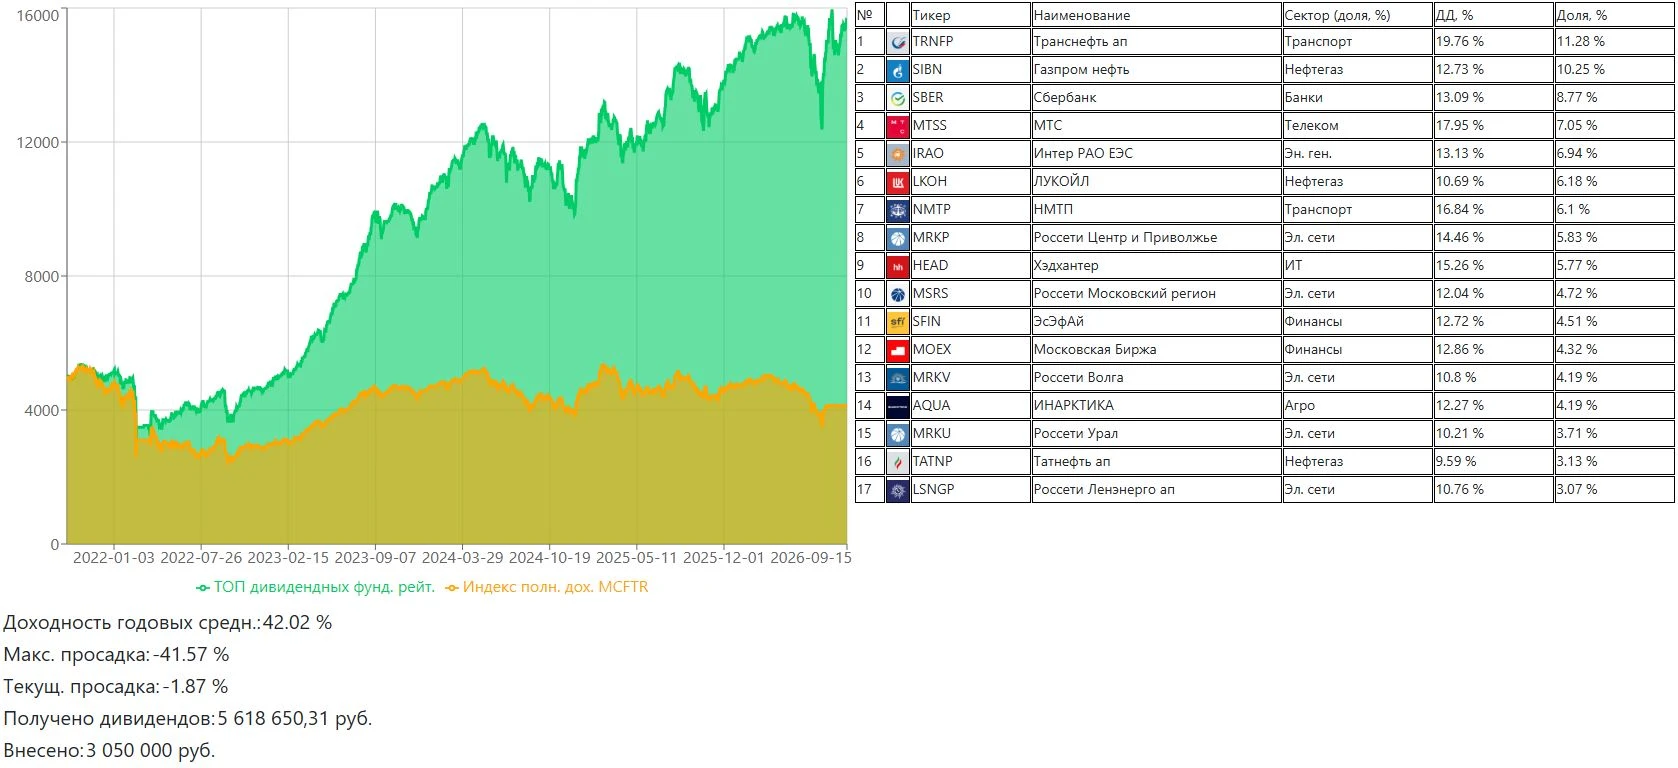
Task: Click the 'Доля, %' column header
Action: [1614, 15]
